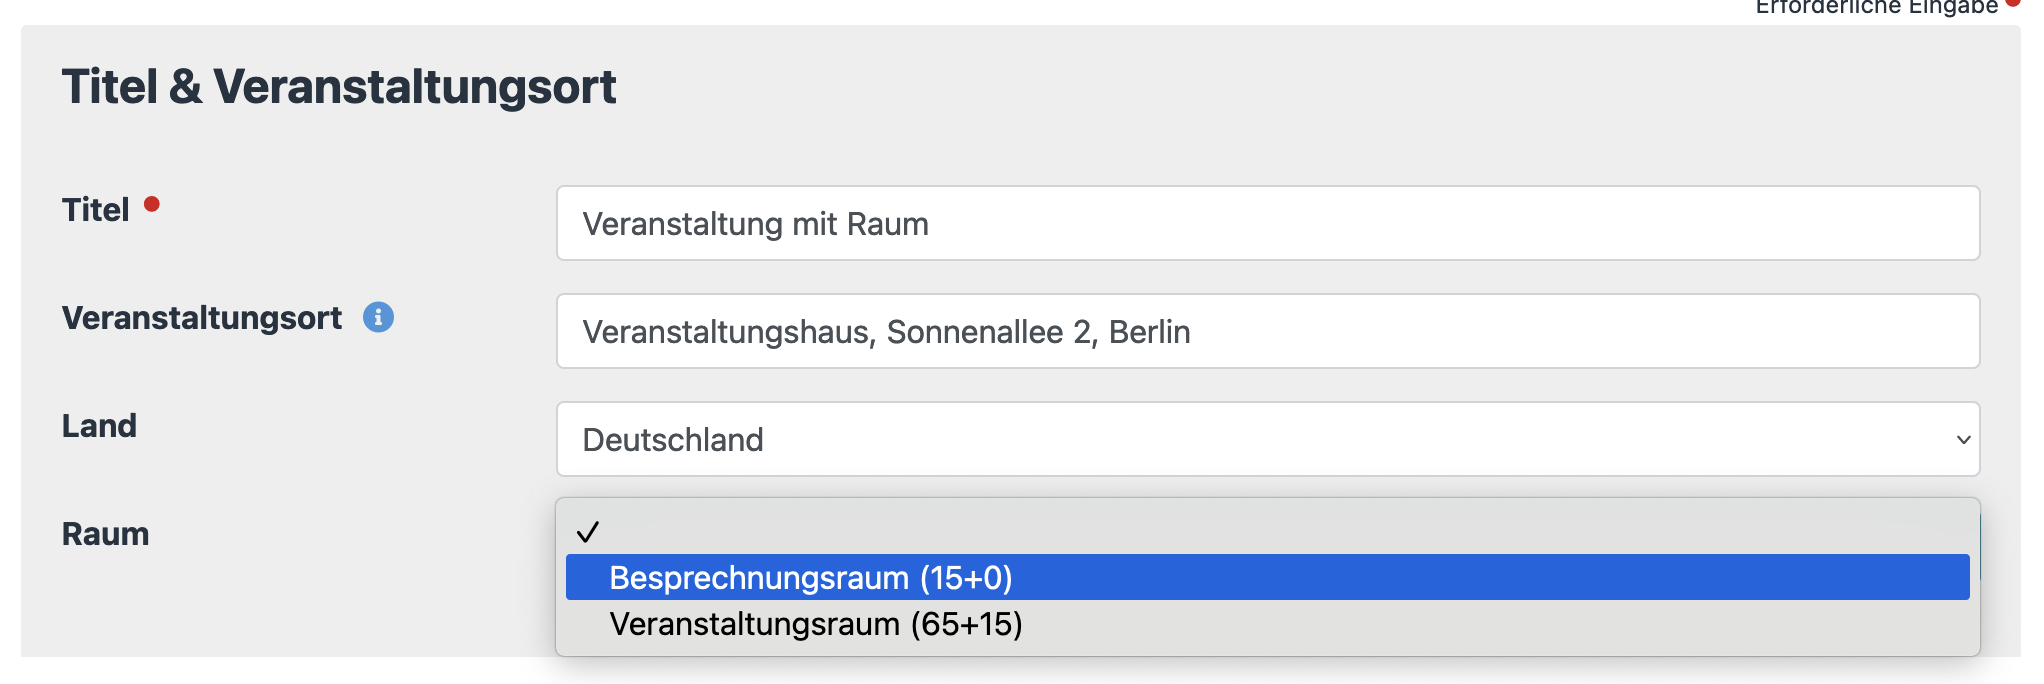Viewport: 2044px width, 684px height.
Task: Click the Titel & Veranstaltungsort heading
Action: (339, 86)
